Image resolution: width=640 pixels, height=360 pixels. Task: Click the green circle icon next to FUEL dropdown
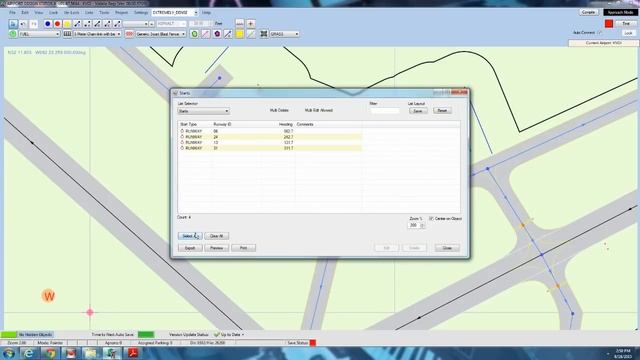[13, 34]
